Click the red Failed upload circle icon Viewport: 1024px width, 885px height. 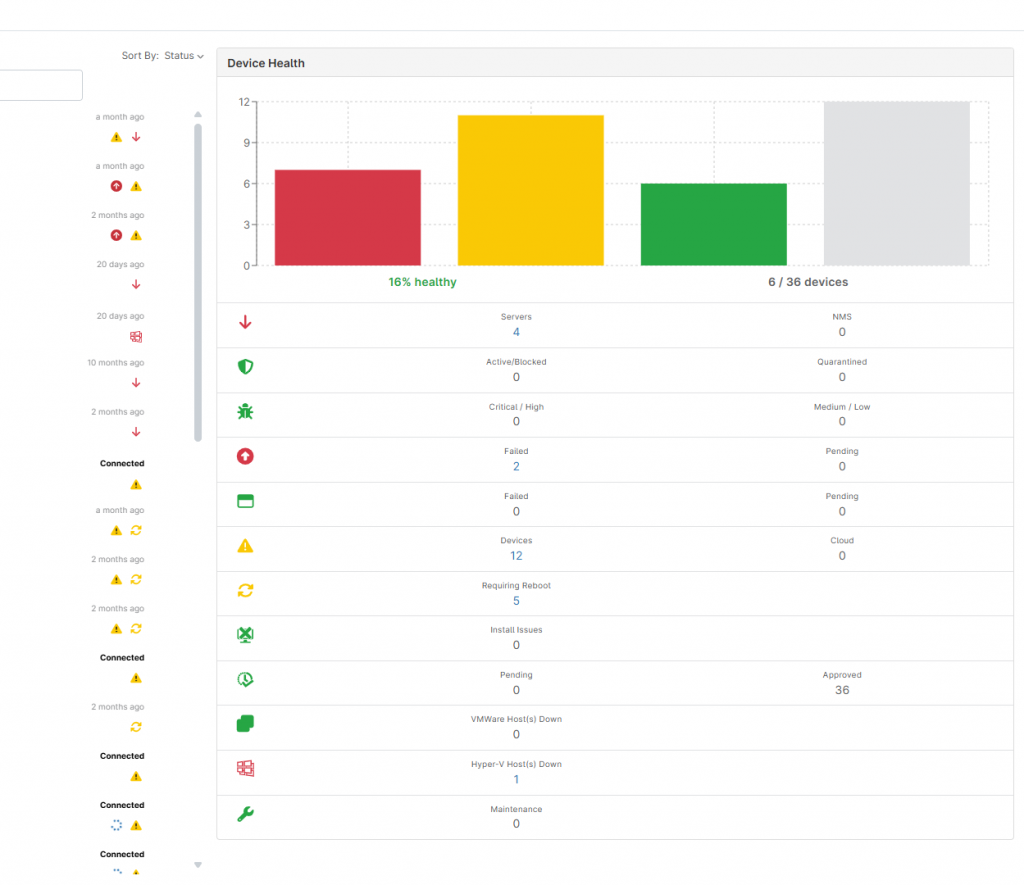pos(245,457)
